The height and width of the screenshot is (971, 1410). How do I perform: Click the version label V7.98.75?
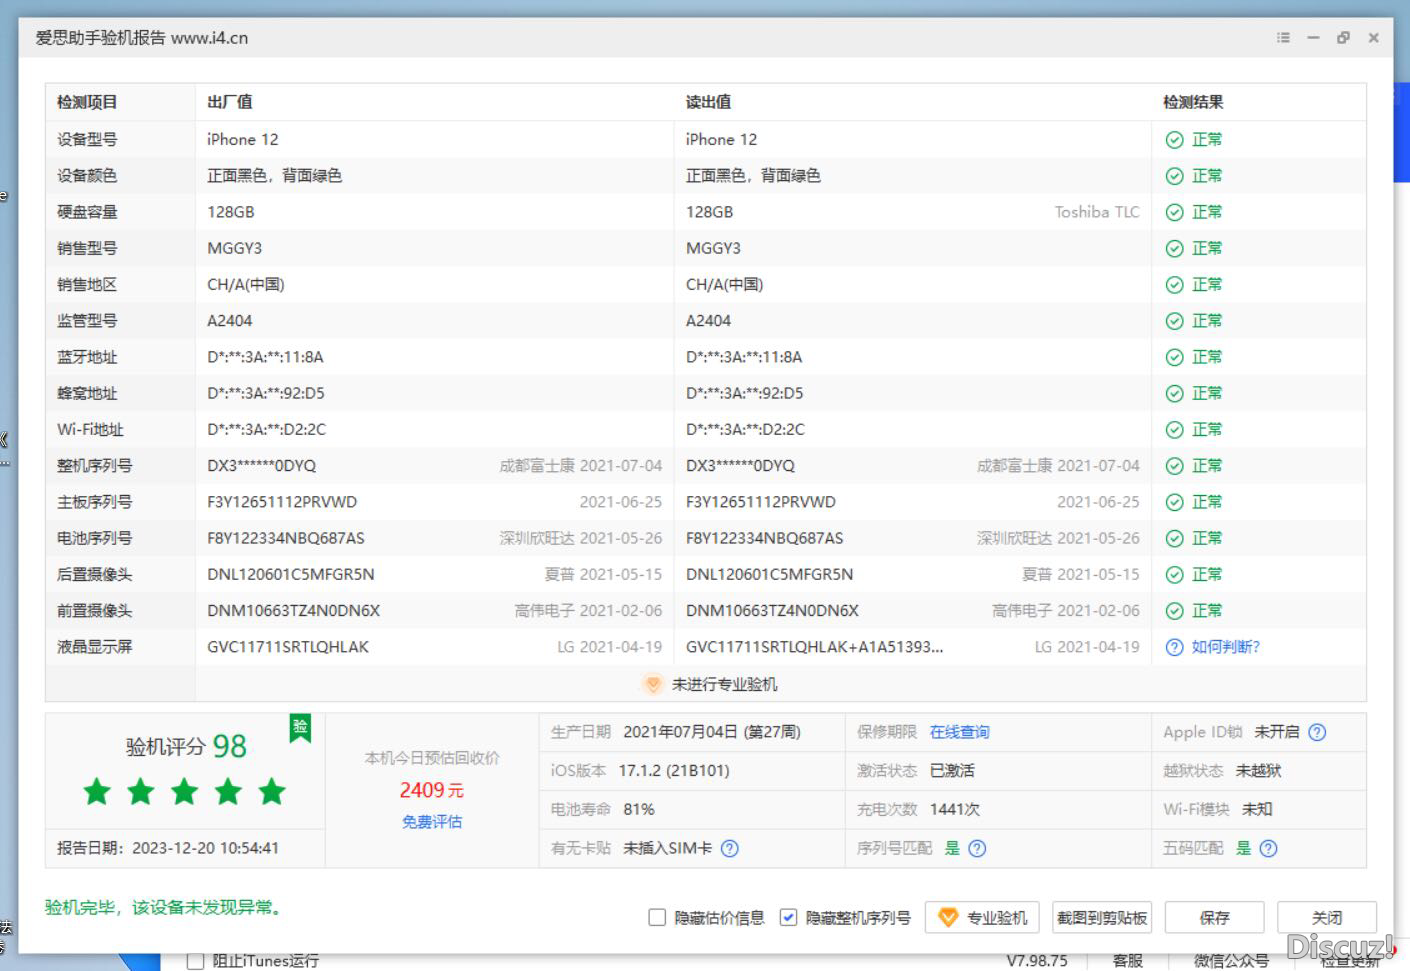[x=1037, y=960]
